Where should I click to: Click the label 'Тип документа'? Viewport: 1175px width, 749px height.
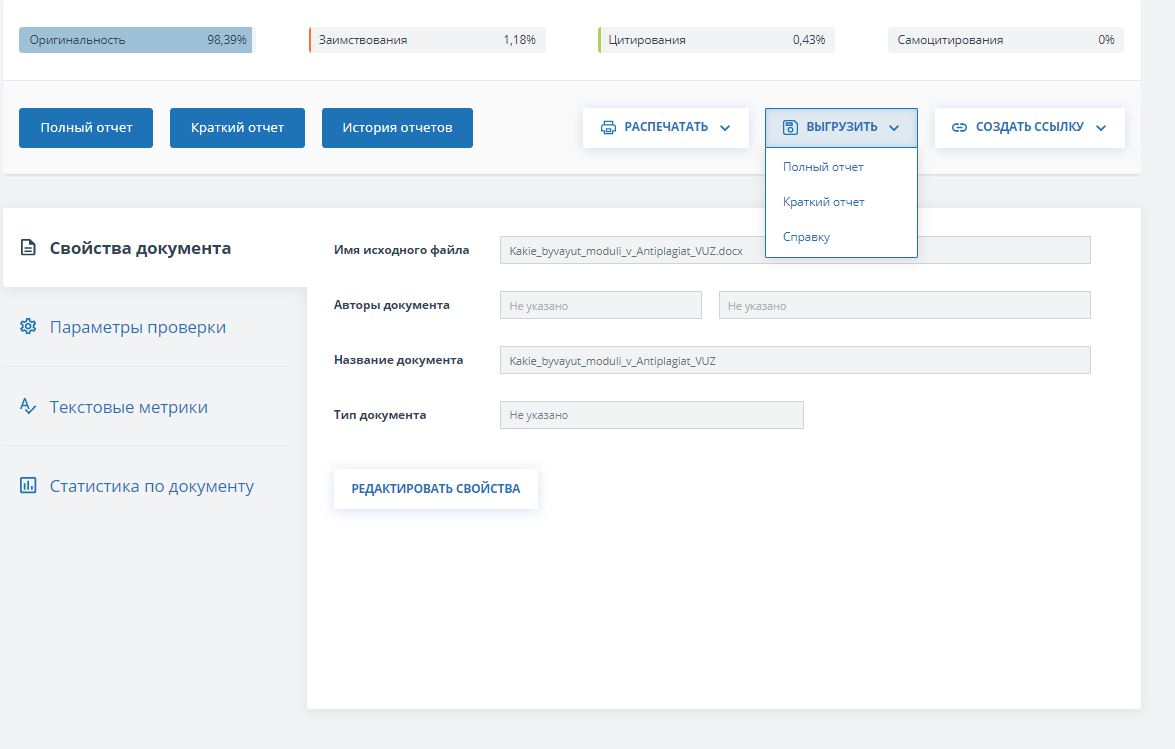click(380, 415)
